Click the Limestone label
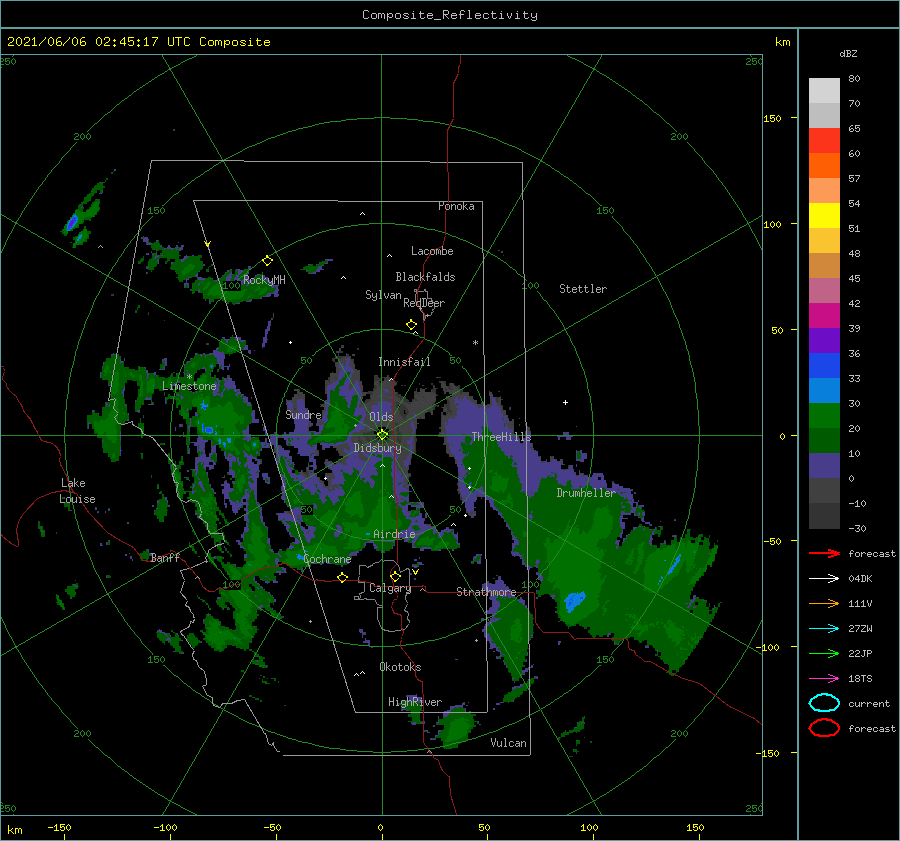This screenshot has width=900, height=841. point(189,386)
